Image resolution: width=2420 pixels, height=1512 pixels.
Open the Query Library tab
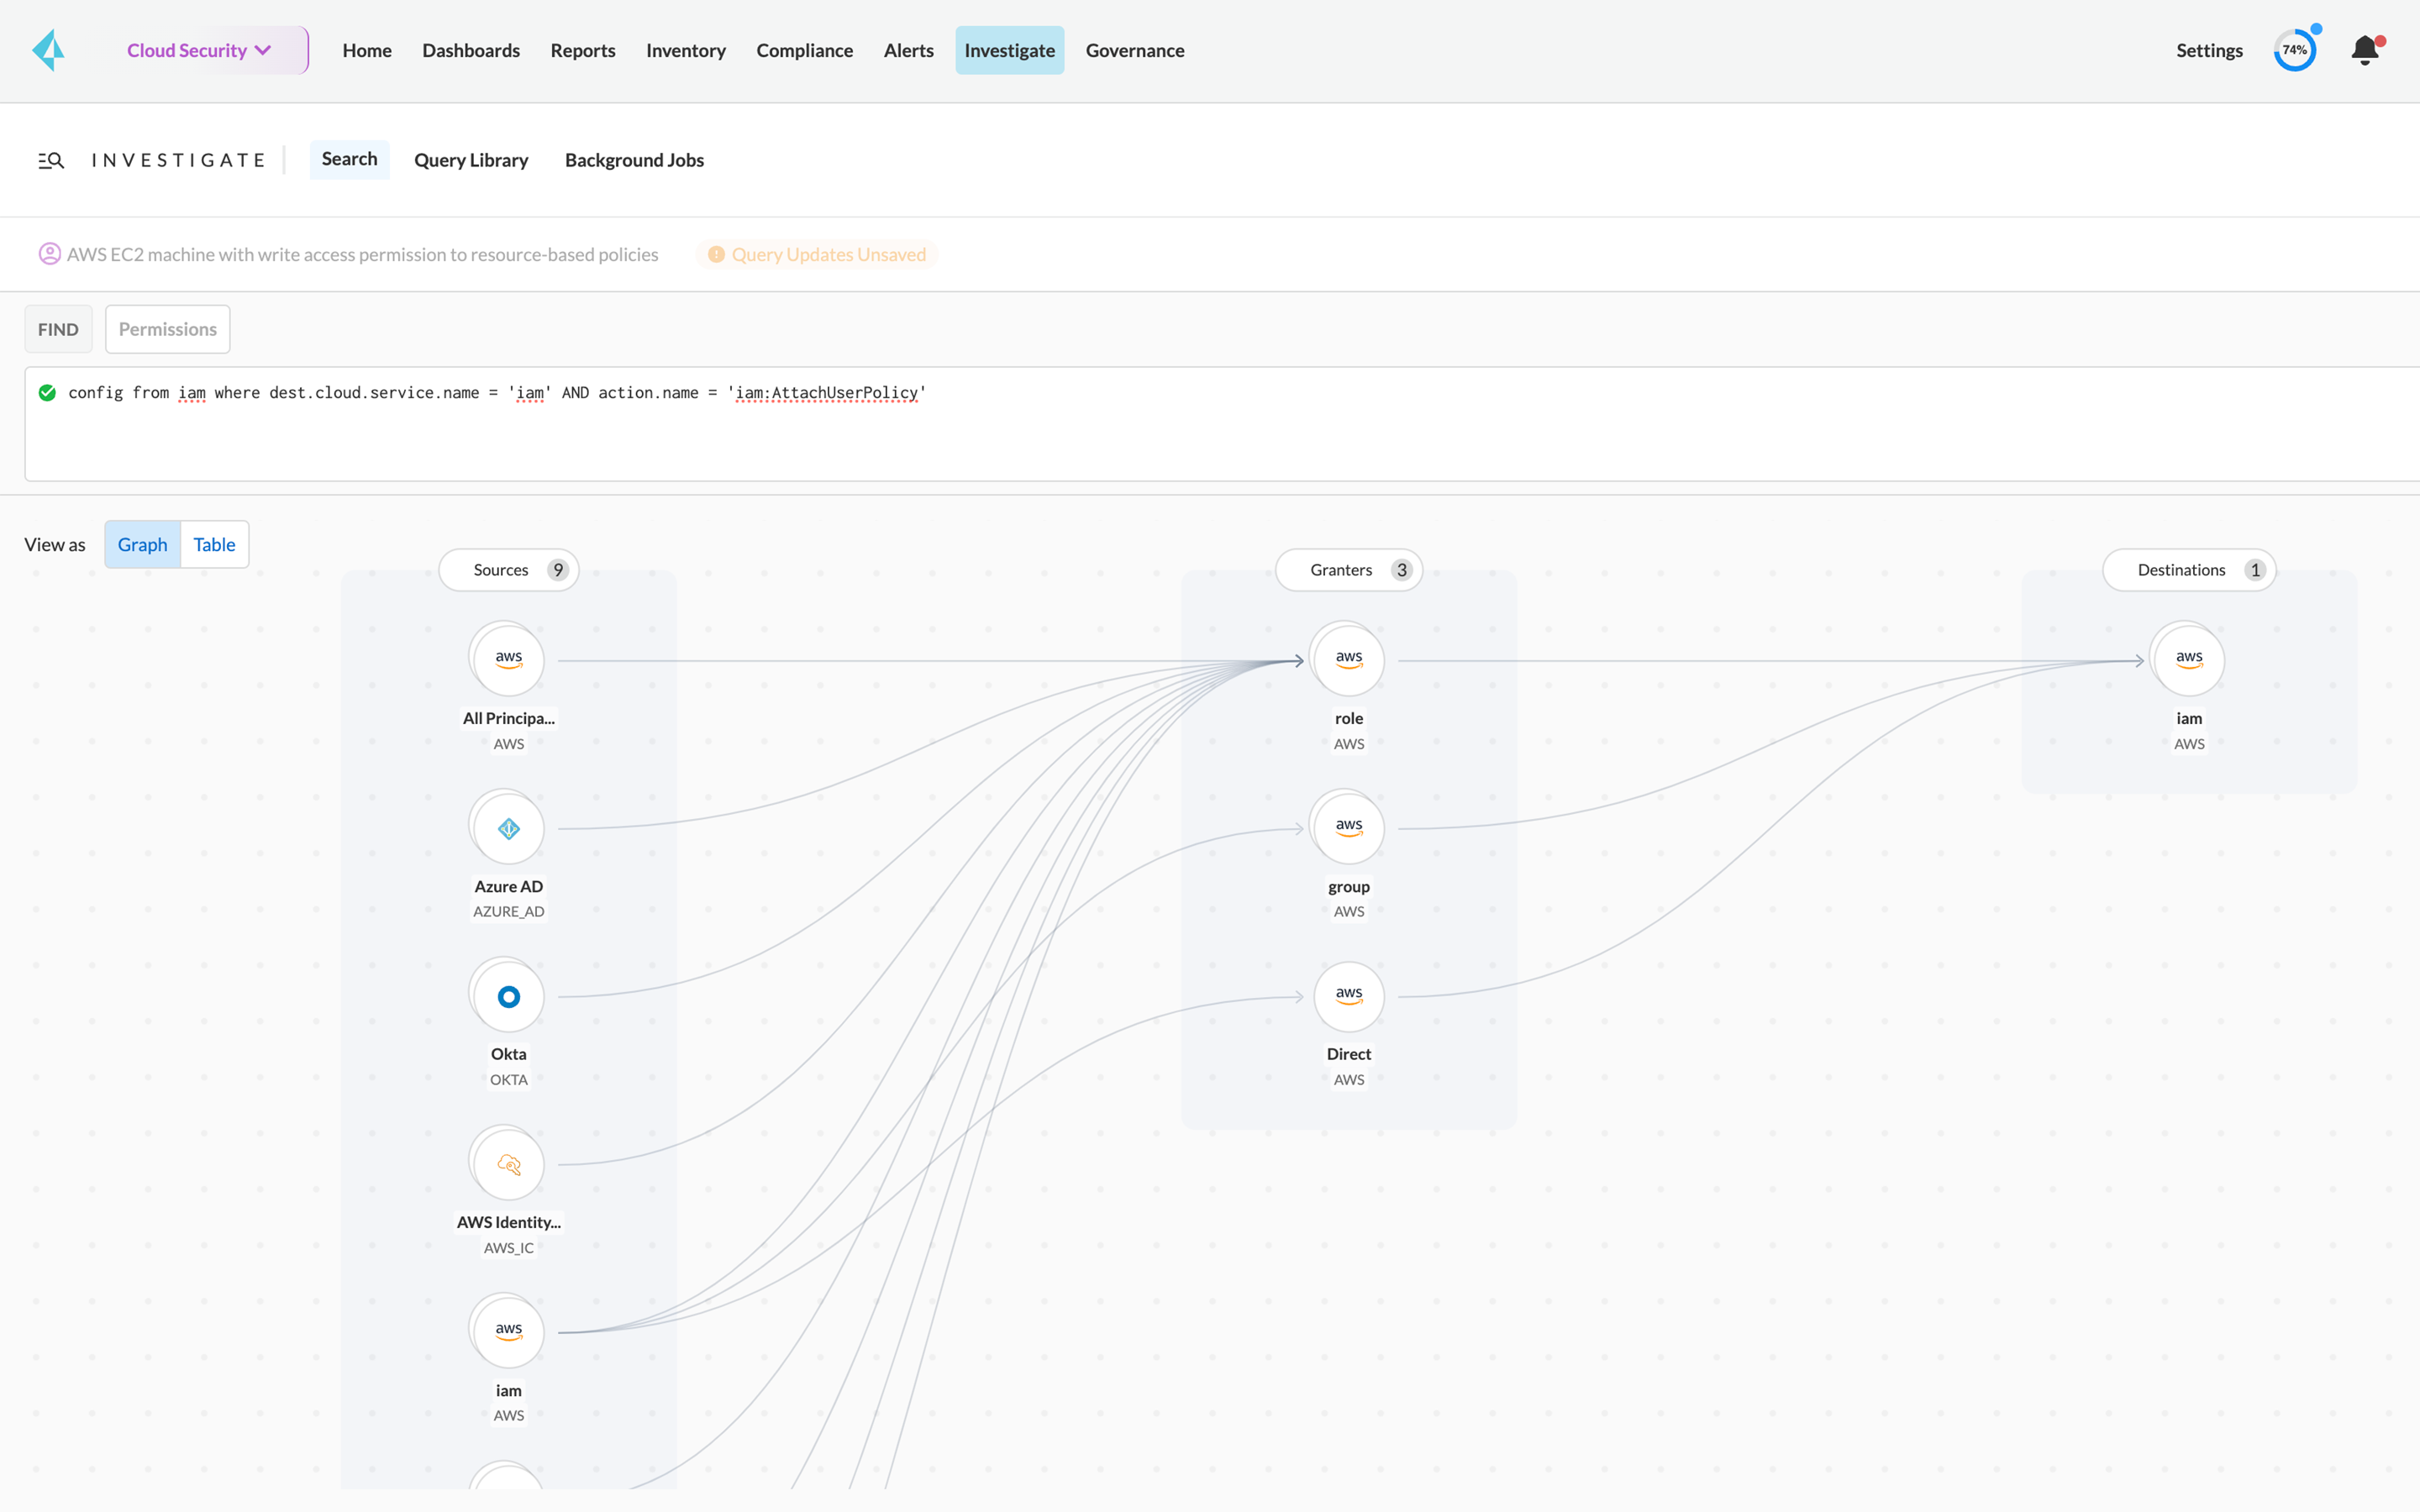tap(471, 159)
